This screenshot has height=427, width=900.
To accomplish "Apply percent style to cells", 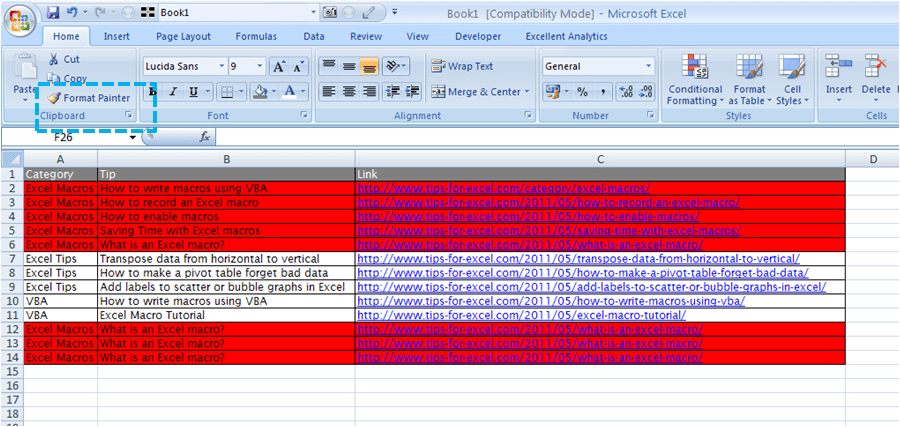I will click(583, 91).
